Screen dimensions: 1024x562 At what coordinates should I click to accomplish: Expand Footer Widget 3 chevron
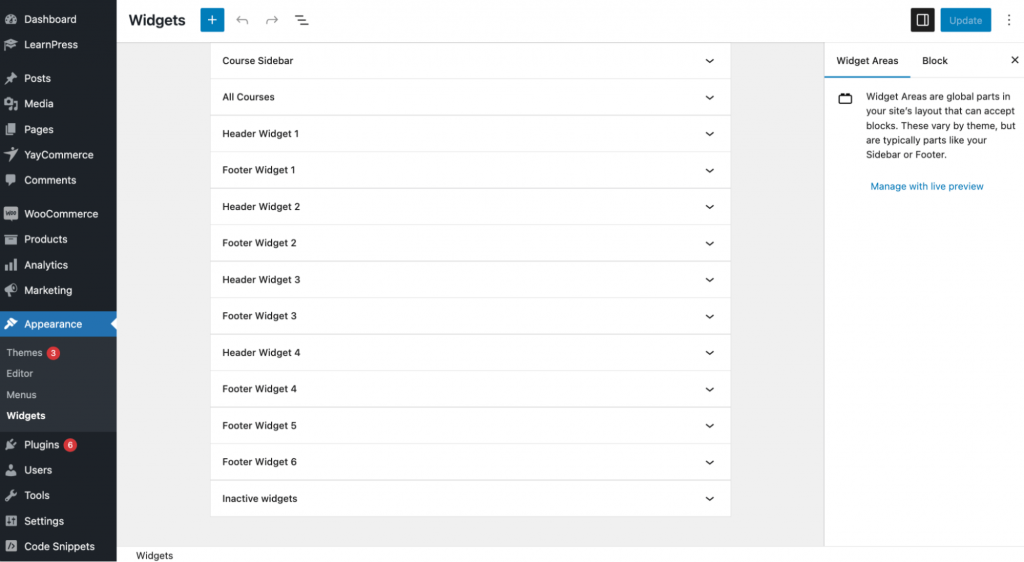(x=709, y=317)
